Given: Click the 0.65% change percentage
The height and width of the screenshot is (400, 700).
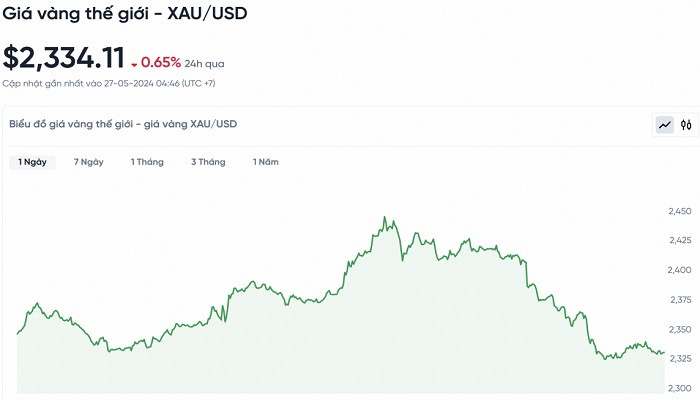Looking at the screenshot, I should (x=161, y=62).
